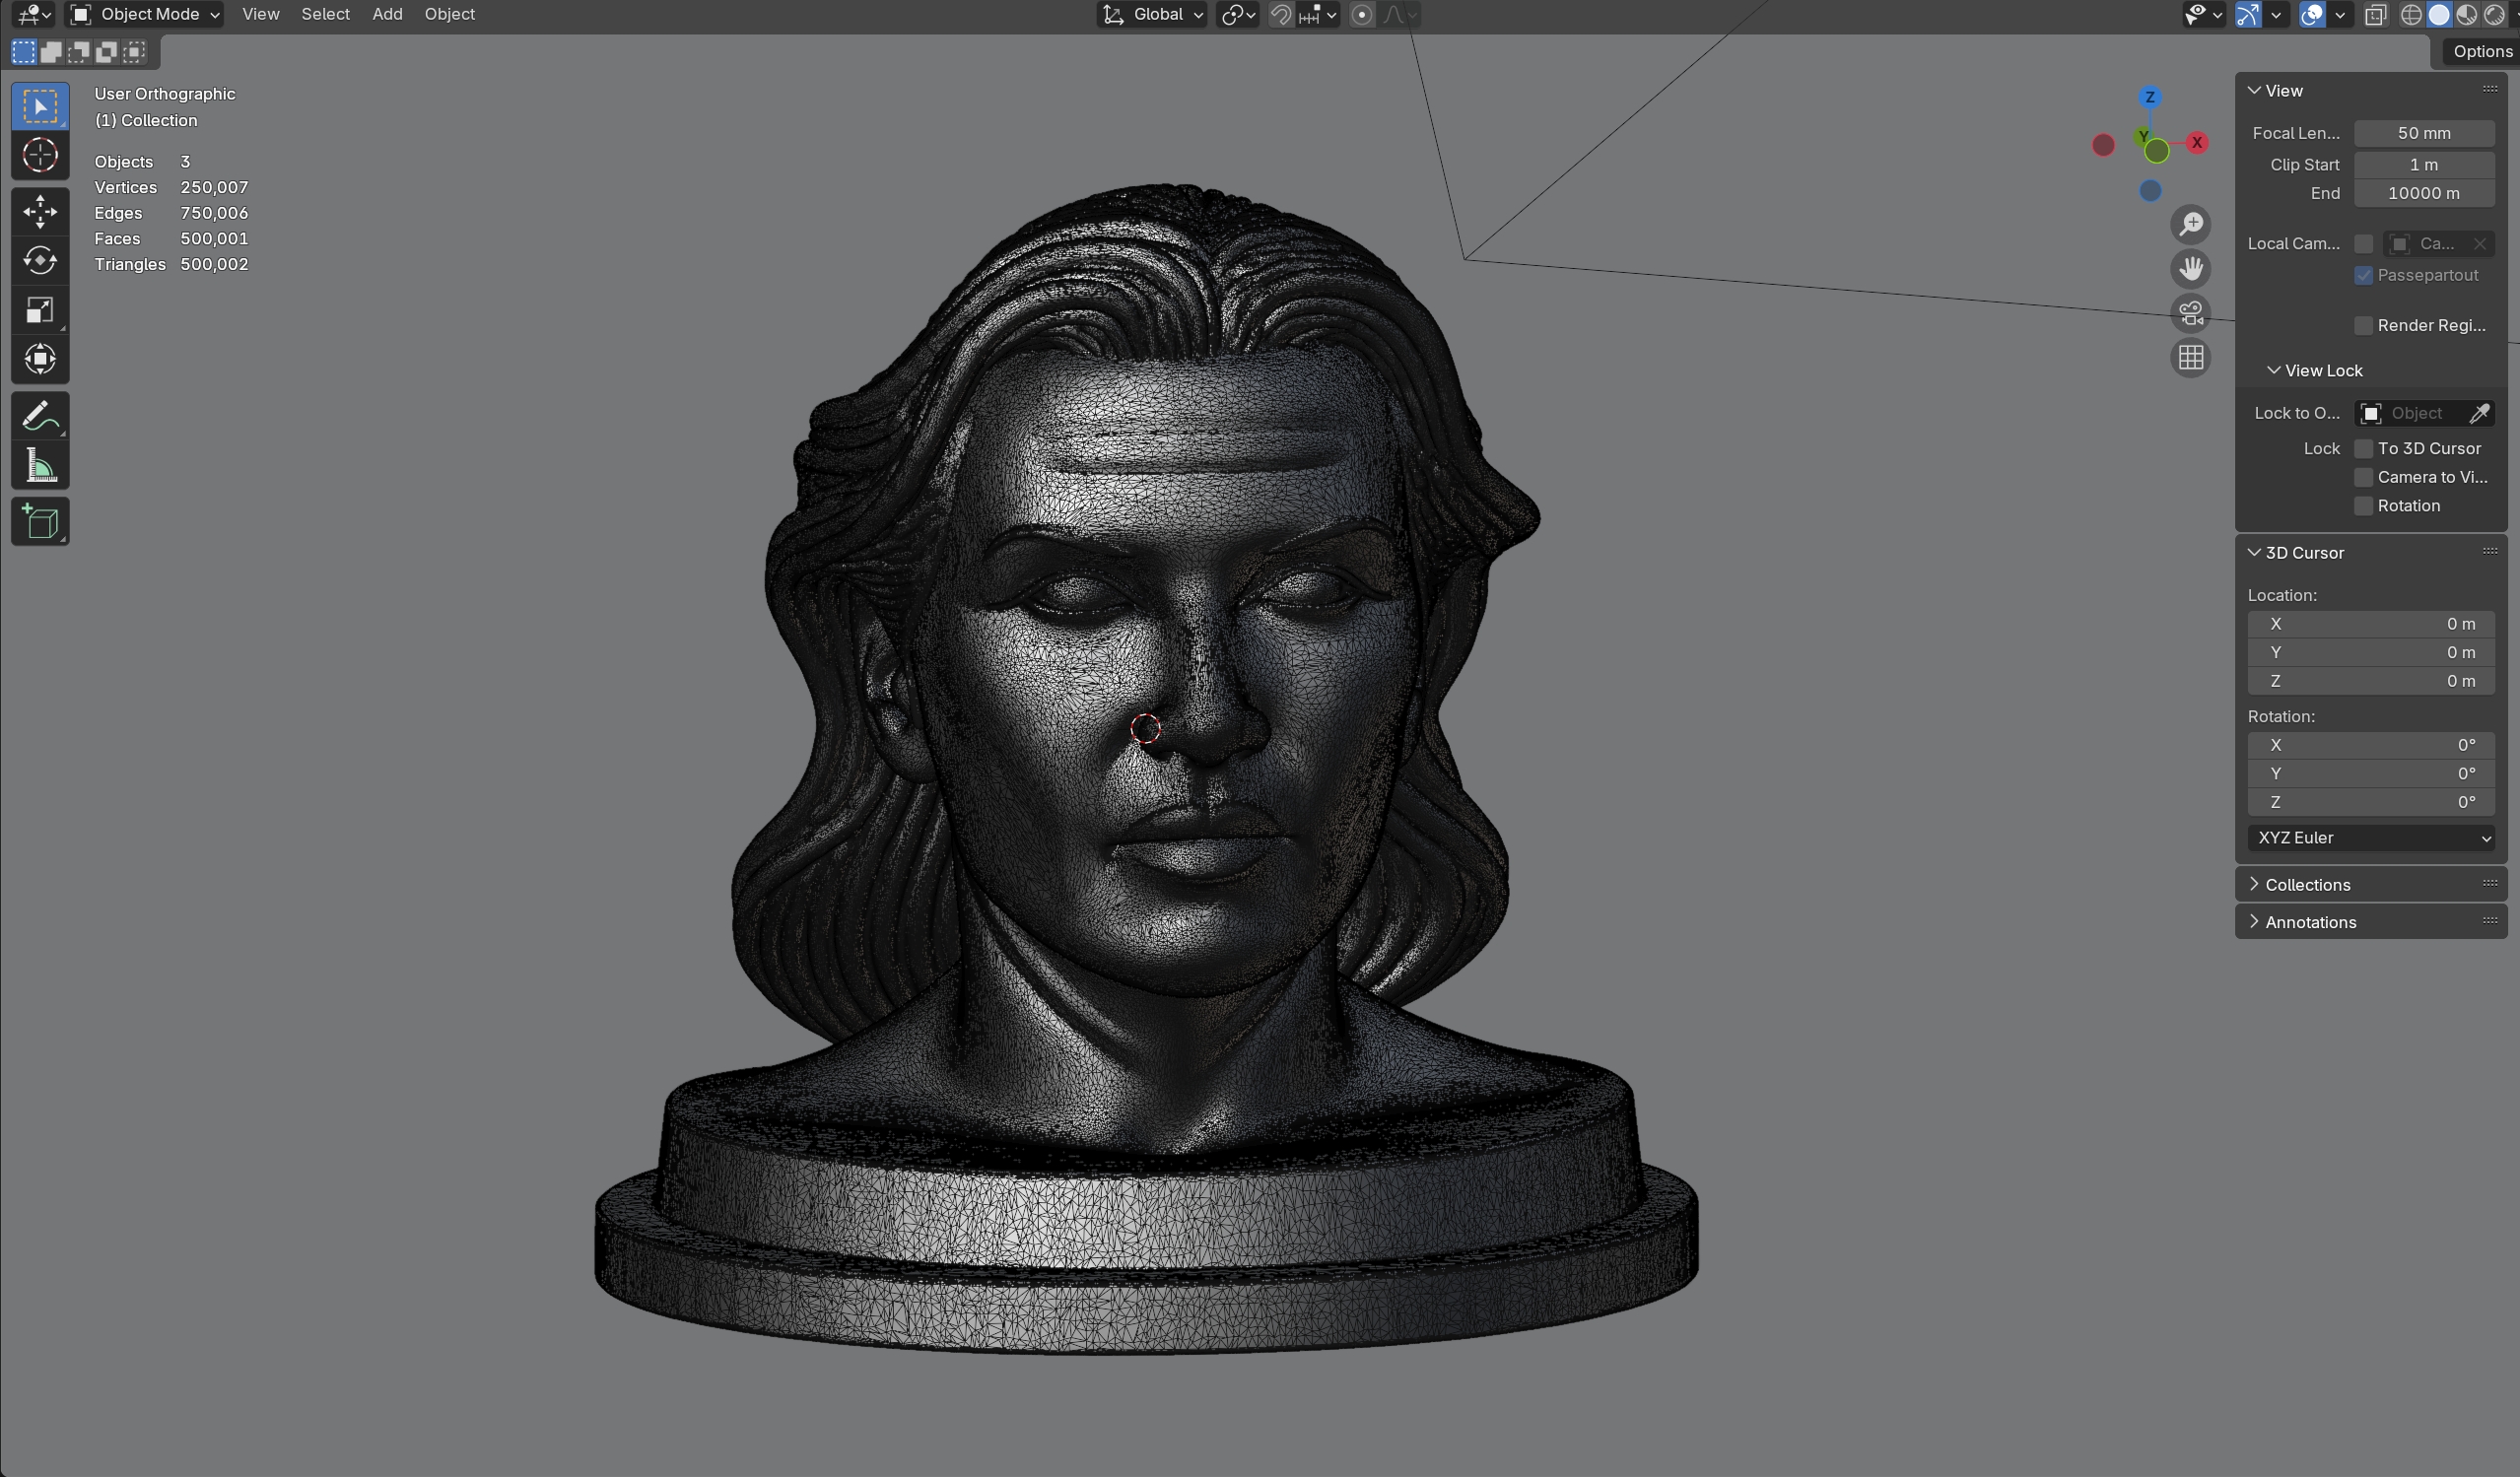The height and width of the screenshot is (1477, 2520).
Task: Select the Scale tool
Action: [40, 310]
